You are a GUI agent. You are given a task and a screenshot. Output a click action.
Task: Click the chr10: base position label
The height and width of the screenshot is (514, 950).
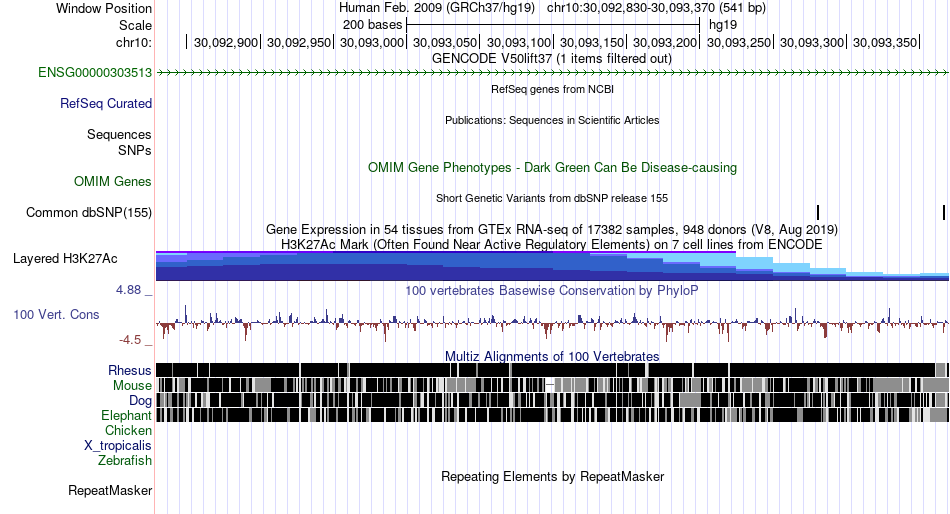(x=133, y=42)
